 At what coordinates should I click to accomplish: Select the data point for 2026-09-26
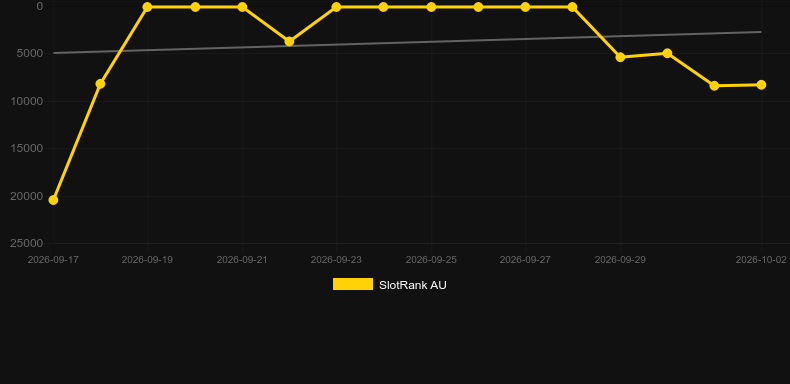[x=479, y=7]
